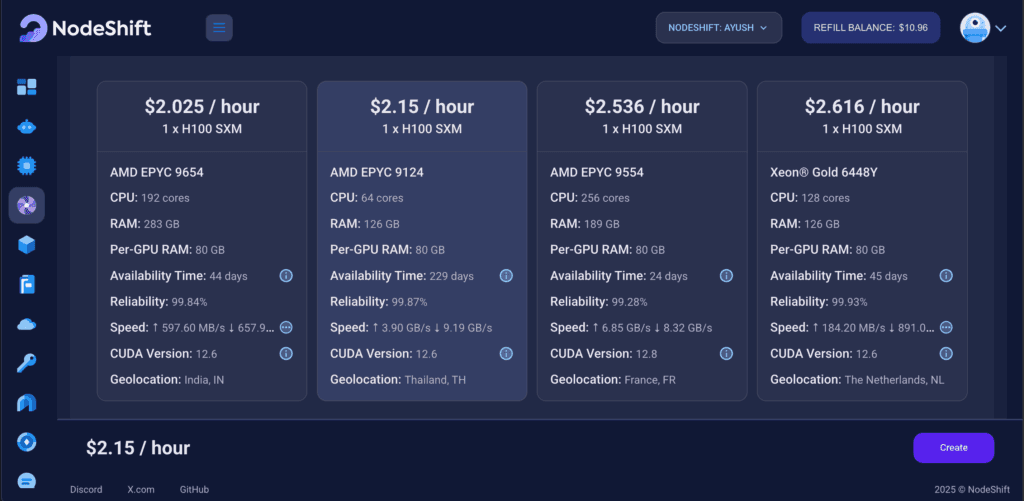
Task: Click the Reliability 99.93% value
Action: pyautogui.click(x=850, y=302)
